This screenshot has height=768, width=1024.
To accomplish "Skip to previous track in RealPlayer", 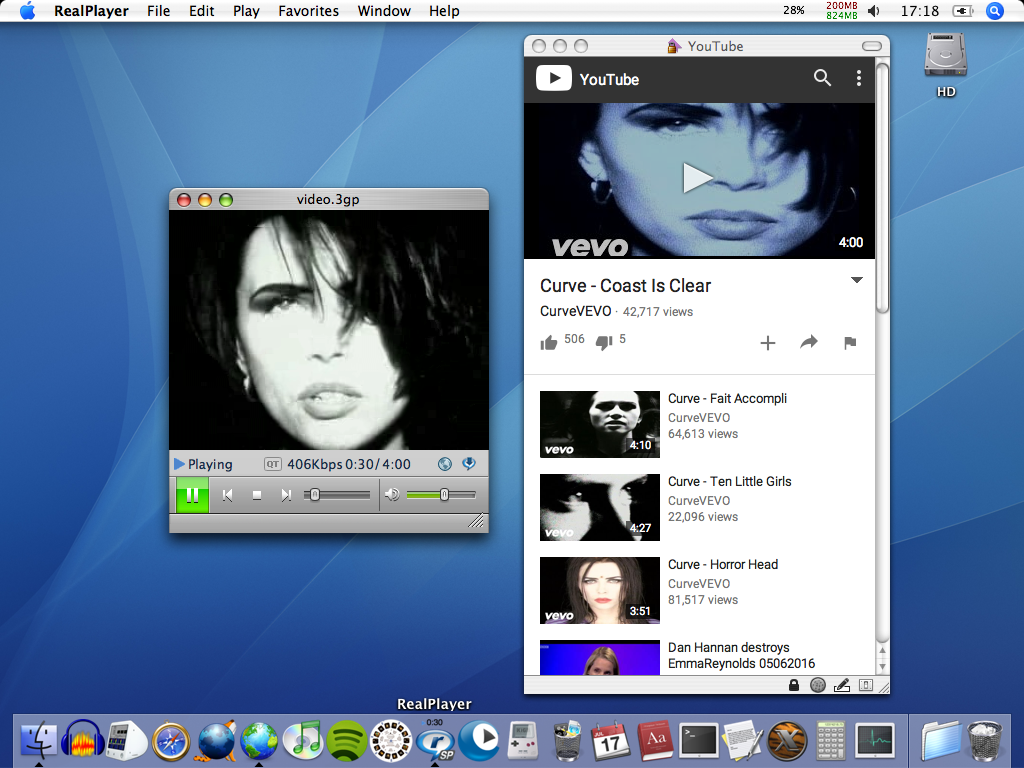I will (227, 496).
